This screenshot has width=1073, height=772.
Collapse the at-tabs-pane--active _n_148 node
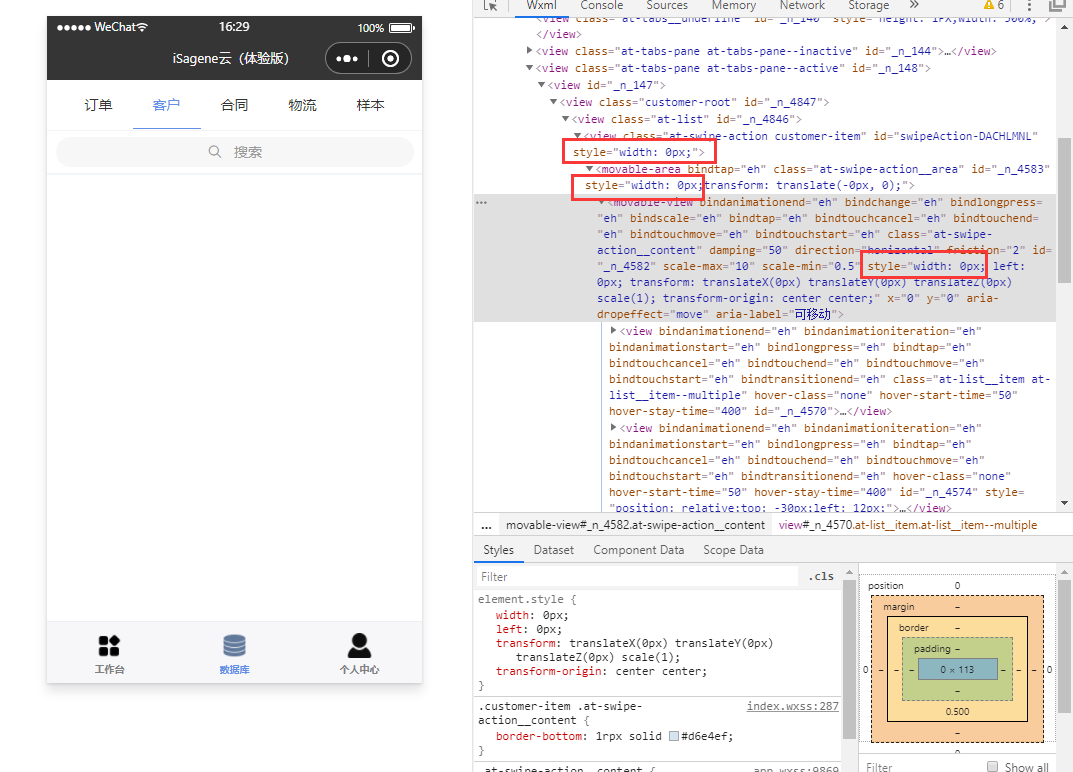click(x=530, y=67)
